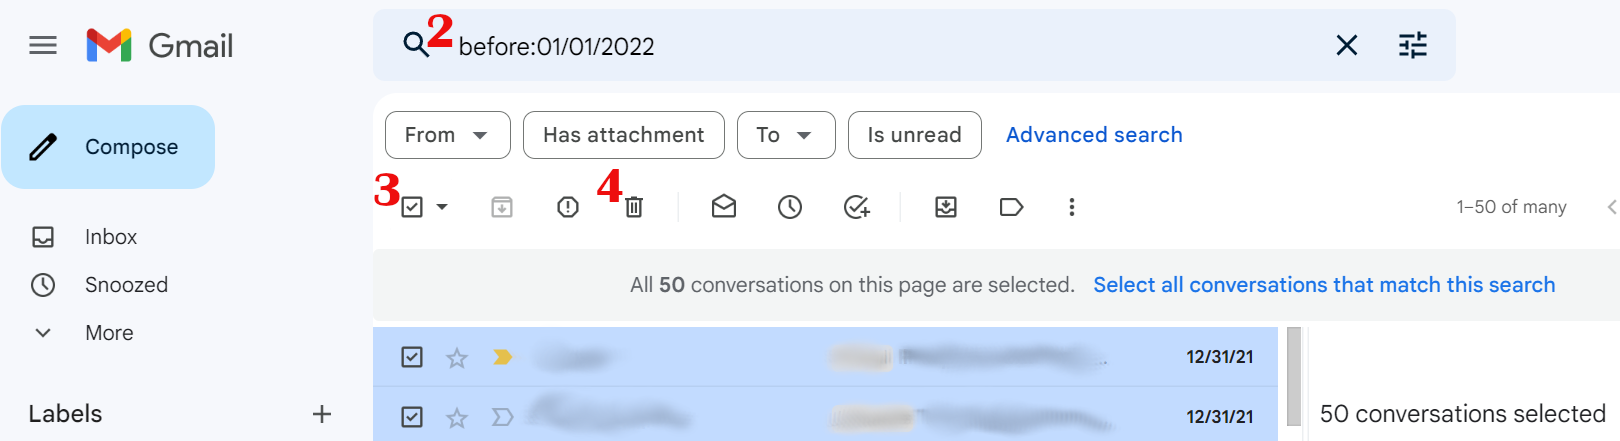Image resolution: width=1620 pixels, height=441 pixels.
Task: Mark selected as read envelope icon
Action: 724,207
